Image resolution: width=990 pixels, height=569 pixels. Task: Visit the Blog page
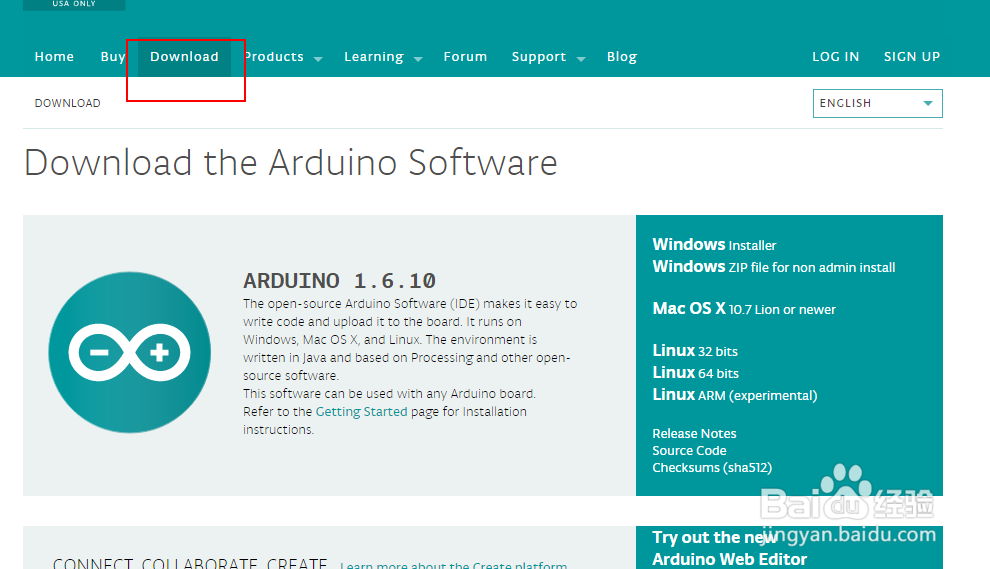622,57
